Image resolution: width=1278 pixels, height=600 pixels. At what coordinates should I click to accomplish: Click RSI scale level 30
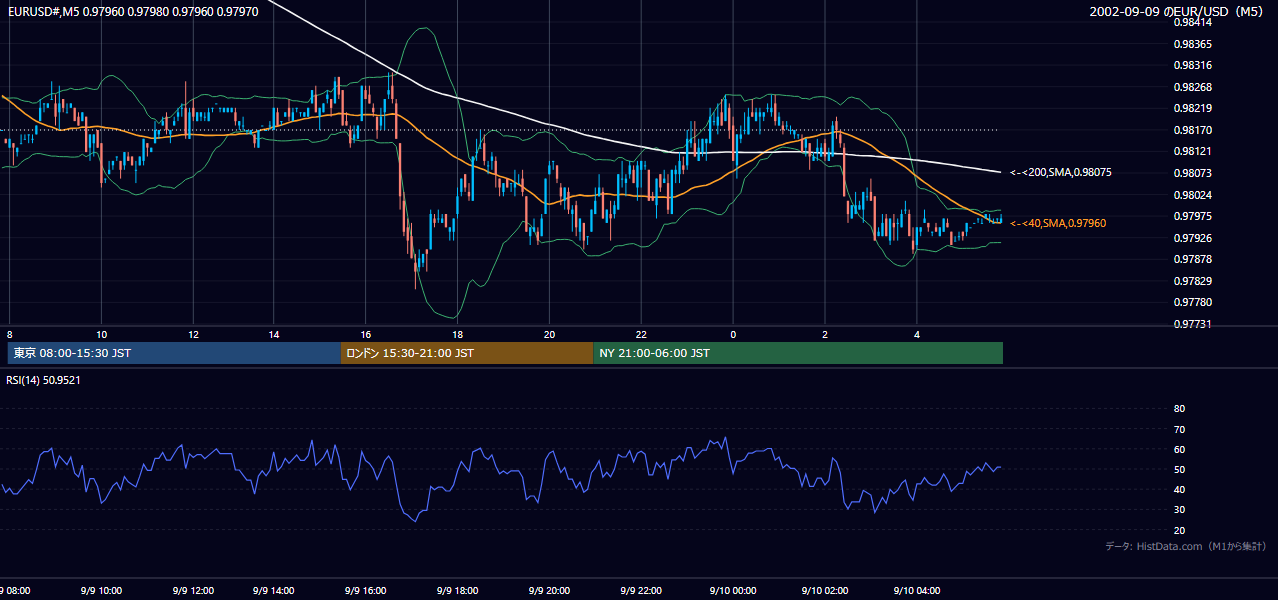click(1179, 510)
